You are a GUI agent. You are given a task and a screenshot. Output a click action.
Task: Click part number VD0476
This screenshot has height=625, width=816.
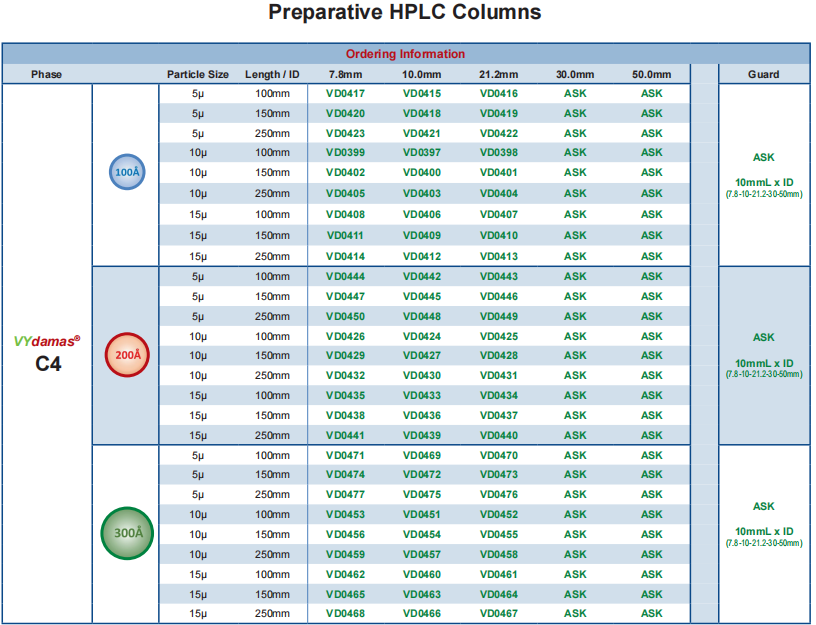click(x=499, y=494)
